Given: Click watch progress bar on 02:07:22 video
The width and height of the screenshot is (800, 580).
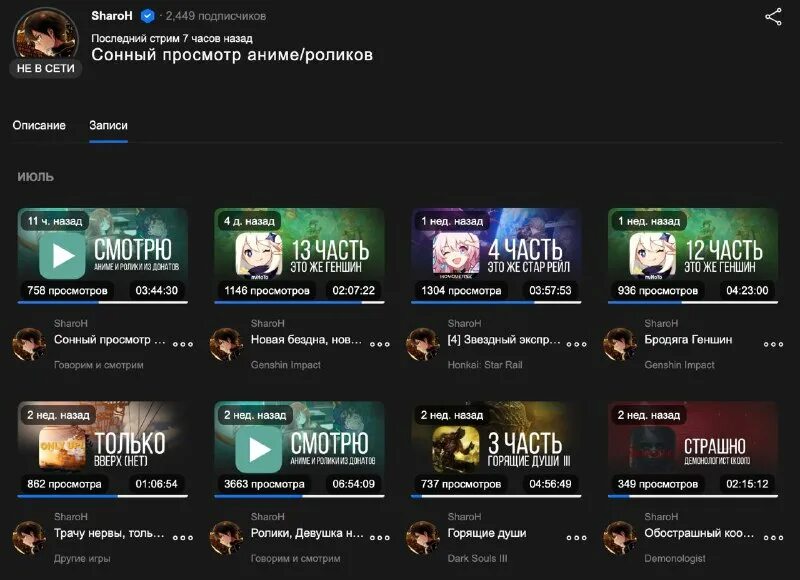Looking at the screenshot, I should point(299,302).
